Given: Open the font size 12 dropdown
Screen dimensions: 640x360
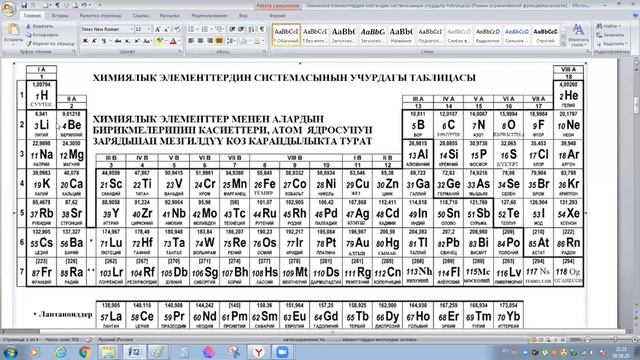Looking at the screenshot, I should pyautogui.click(x=149, y=29).
